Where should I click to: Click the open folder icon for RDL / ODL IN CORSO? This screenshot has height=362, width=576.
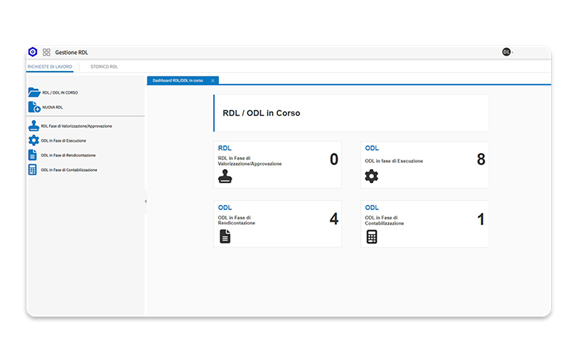[34, 92]
